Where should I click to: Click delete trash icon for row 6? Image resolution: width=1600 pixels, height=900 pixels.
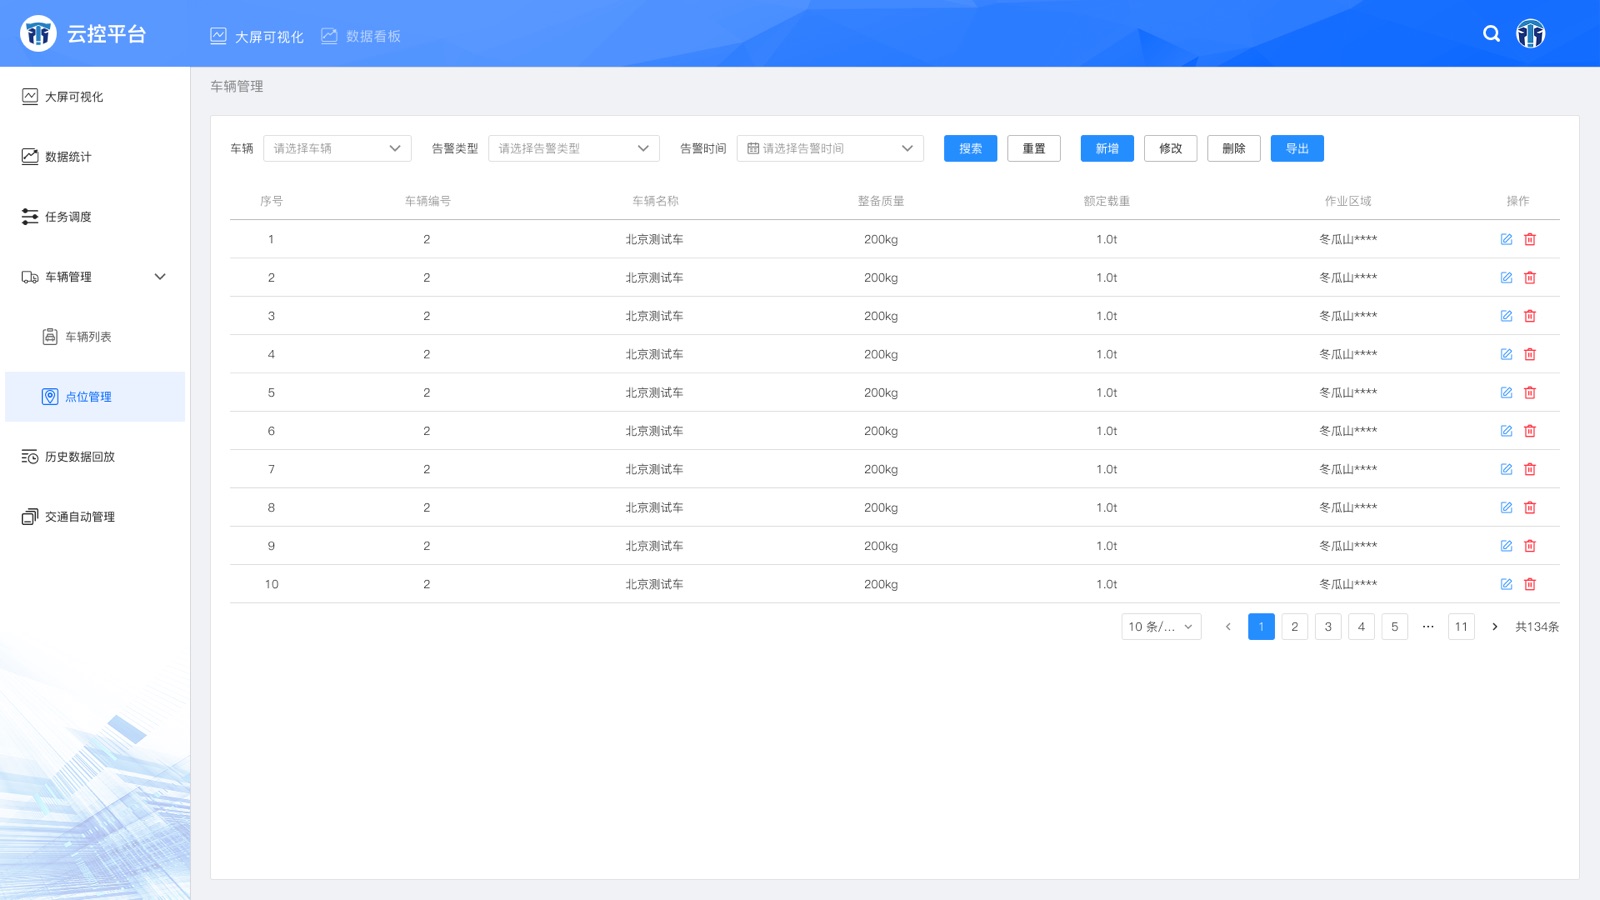pos(1530,431)
